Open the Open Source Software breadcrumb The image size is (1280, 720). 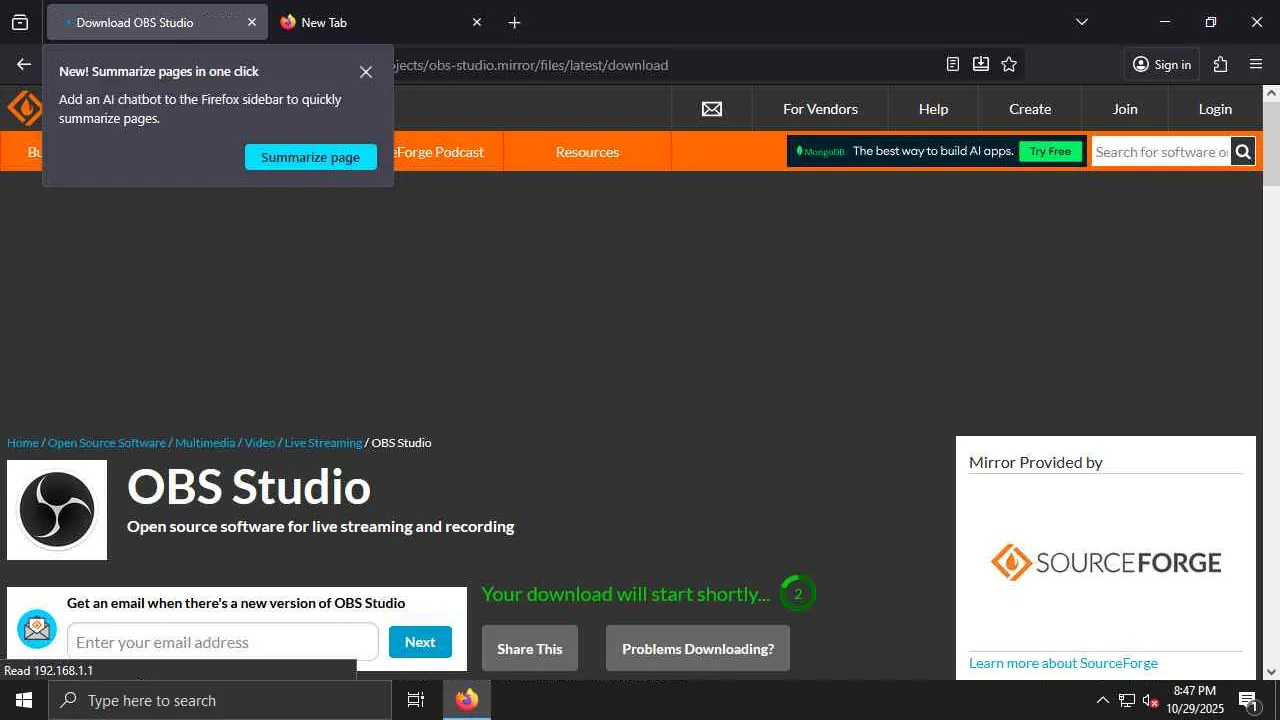107,443
